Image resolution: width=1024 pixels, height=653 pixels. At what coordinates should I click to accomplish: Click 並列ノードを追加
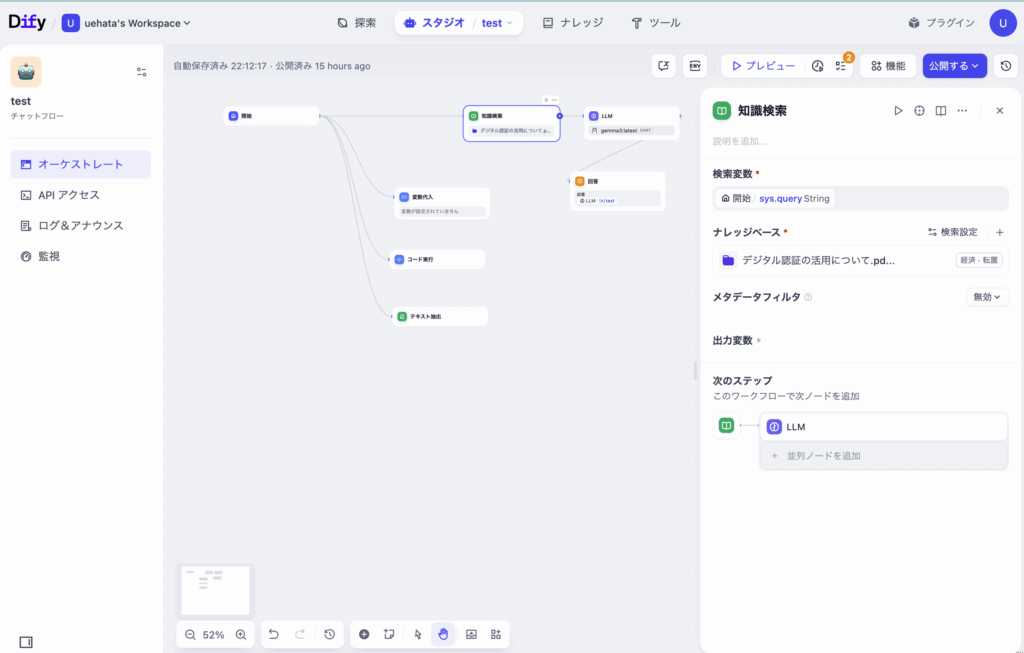883,456
